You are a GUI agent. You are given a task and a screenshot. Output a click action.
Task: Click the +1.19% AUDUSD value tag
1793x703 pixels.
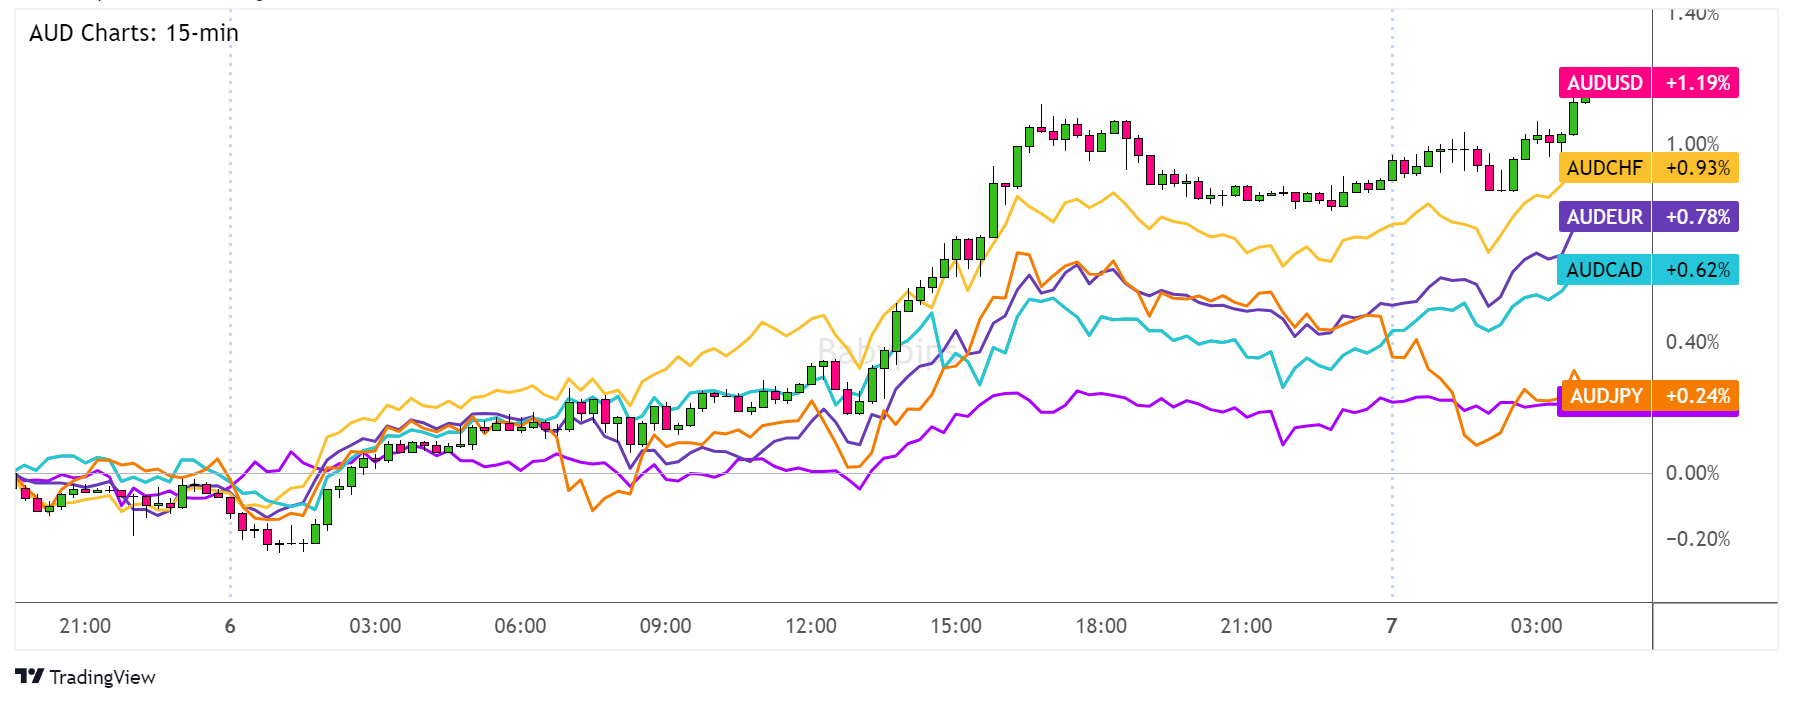(x=1697, y=83)
